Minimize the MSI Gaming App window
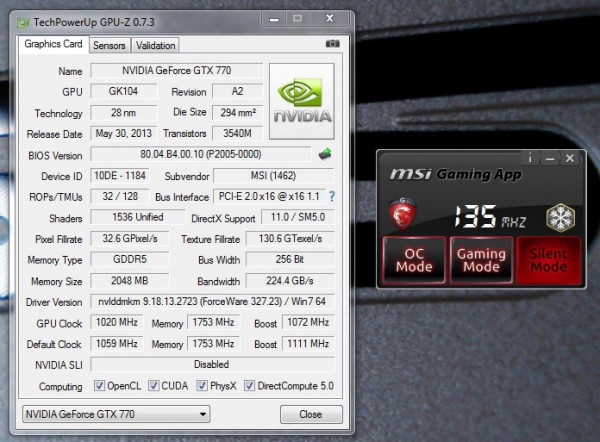 [x=550, y=158]
